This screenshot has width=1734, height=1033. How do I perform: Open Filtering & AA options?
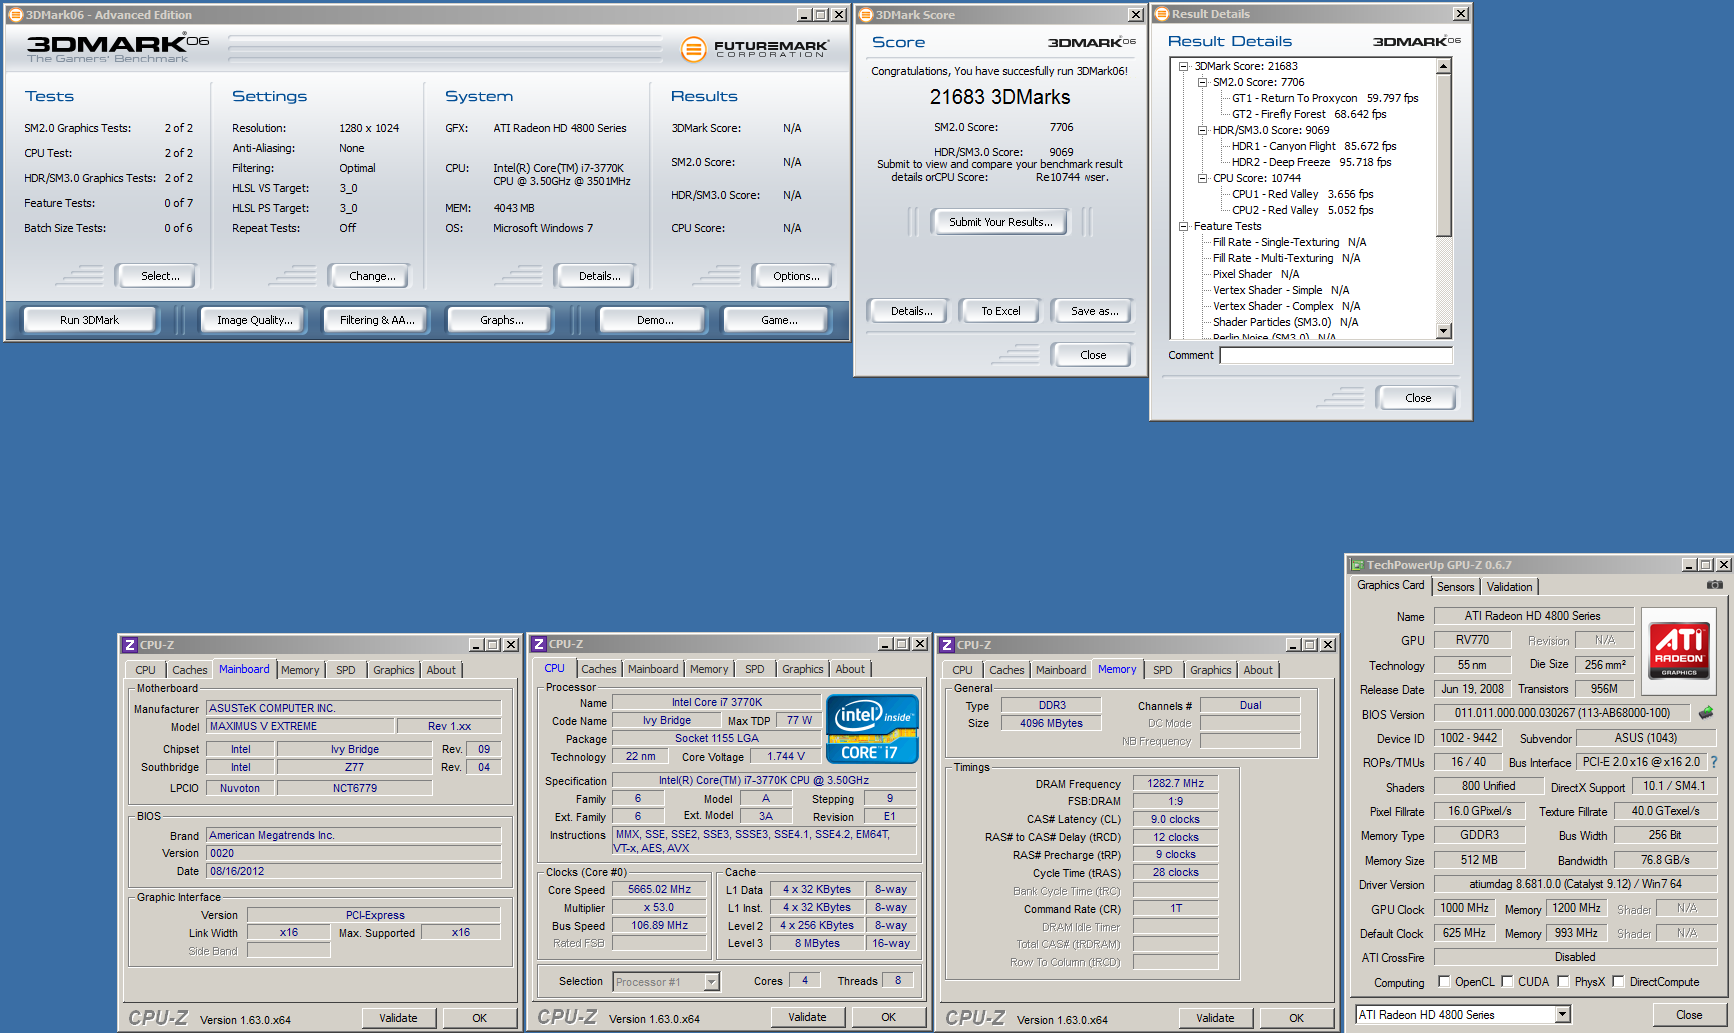tap(377, 320)
